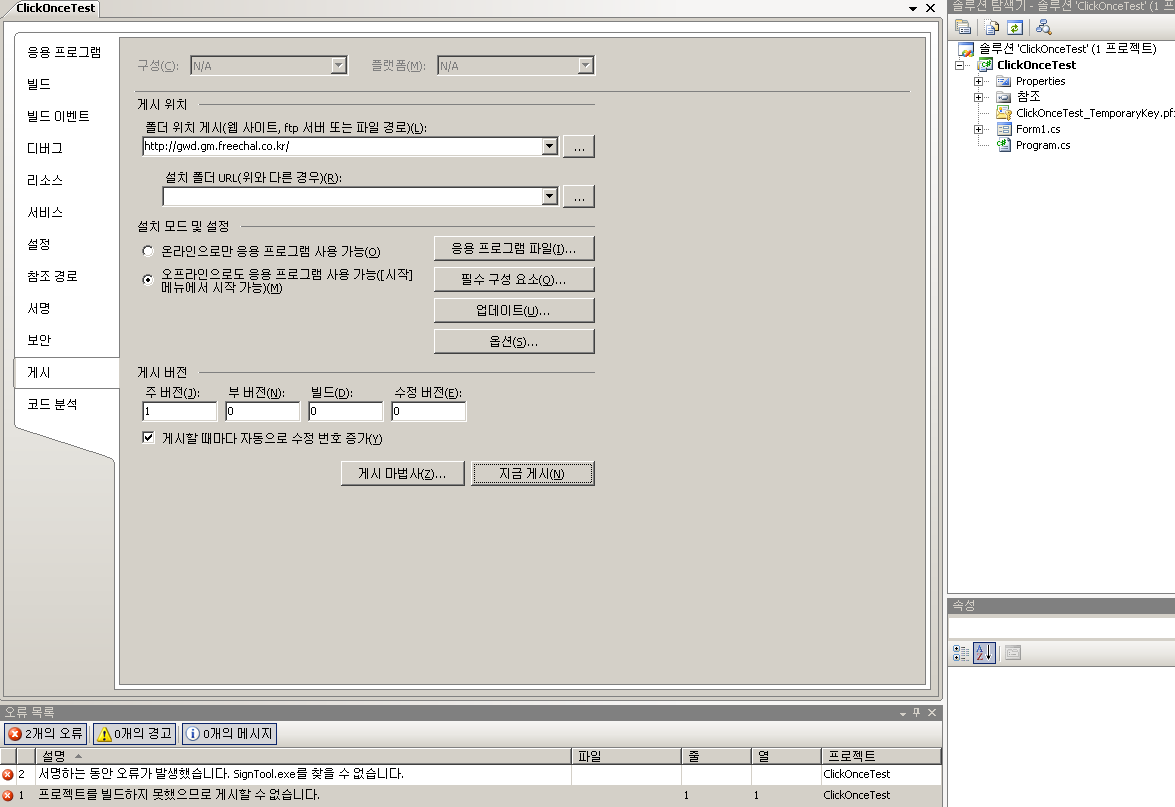Open the 필수 구성 요소 dialog button
Screen dimensions: 1175x807
tap(514, 279)
